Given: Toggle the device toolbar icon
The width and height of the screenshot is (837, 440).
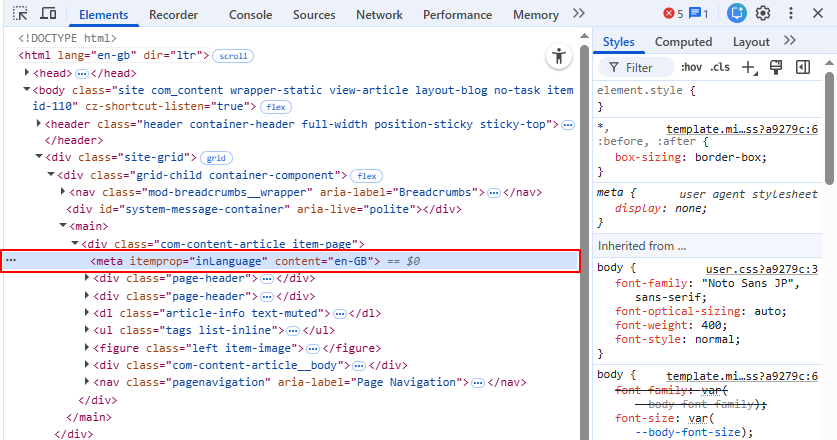Looking at the screenshot, I should (47, 14).
